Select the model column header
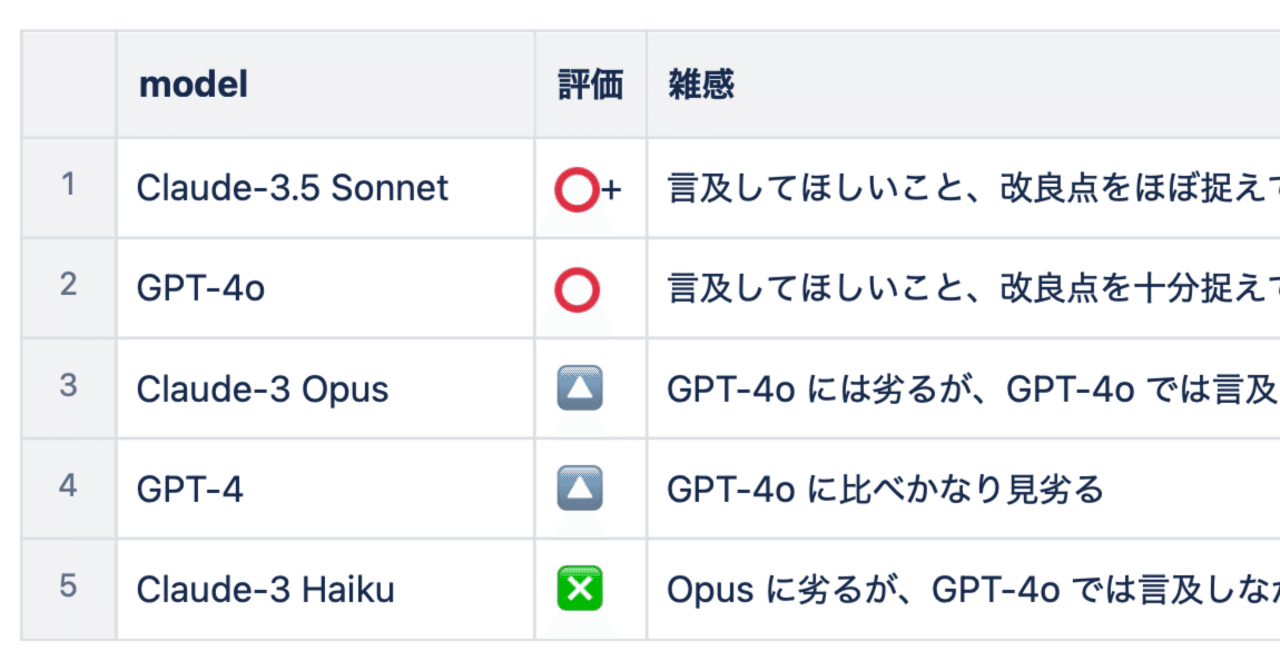The width and height of the screenshot is (1280, 670). pos(325,85)
